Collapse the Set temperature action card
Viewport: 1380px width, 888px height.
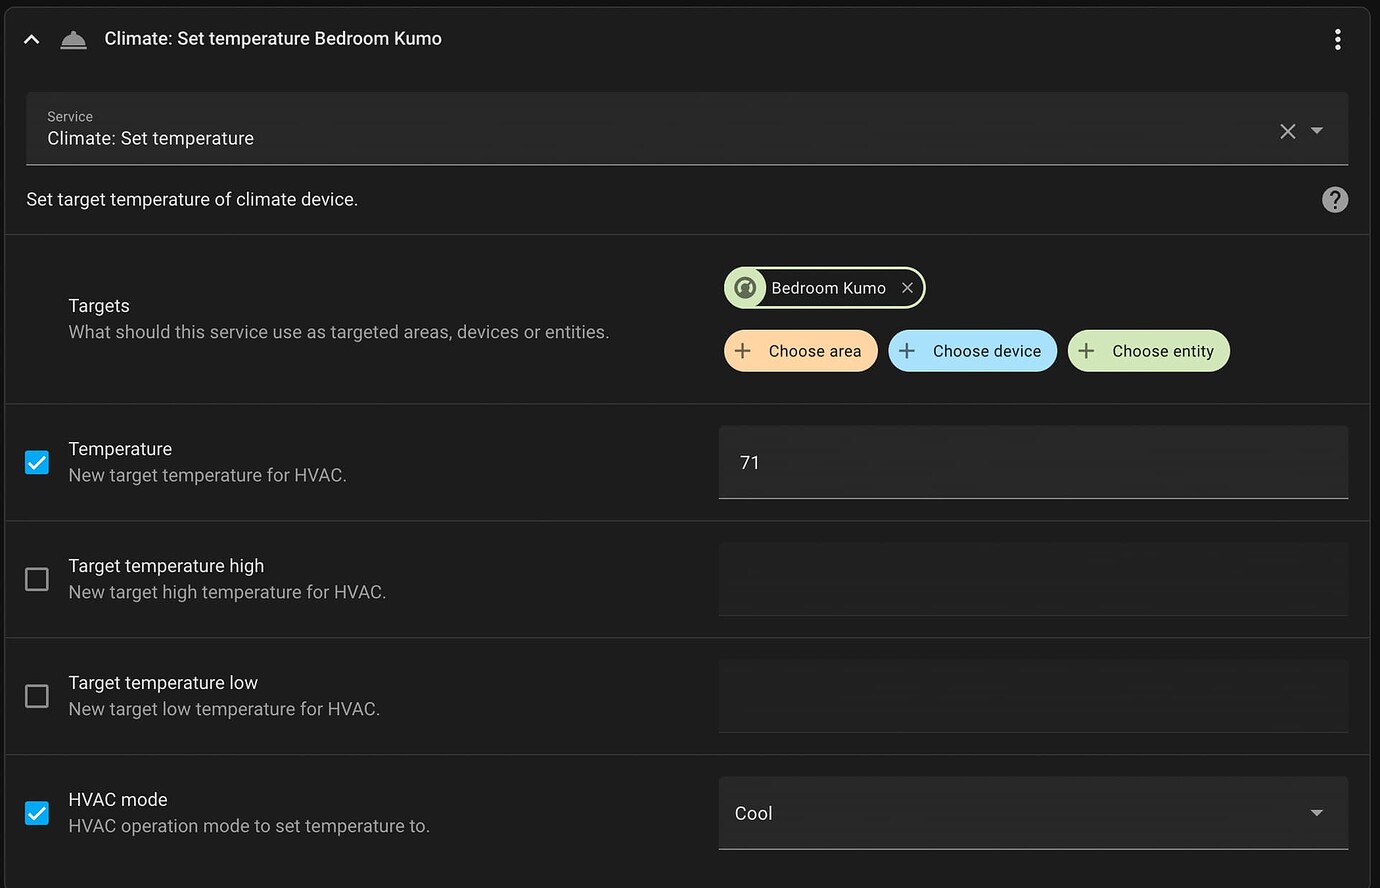click(x=30, y=38)
